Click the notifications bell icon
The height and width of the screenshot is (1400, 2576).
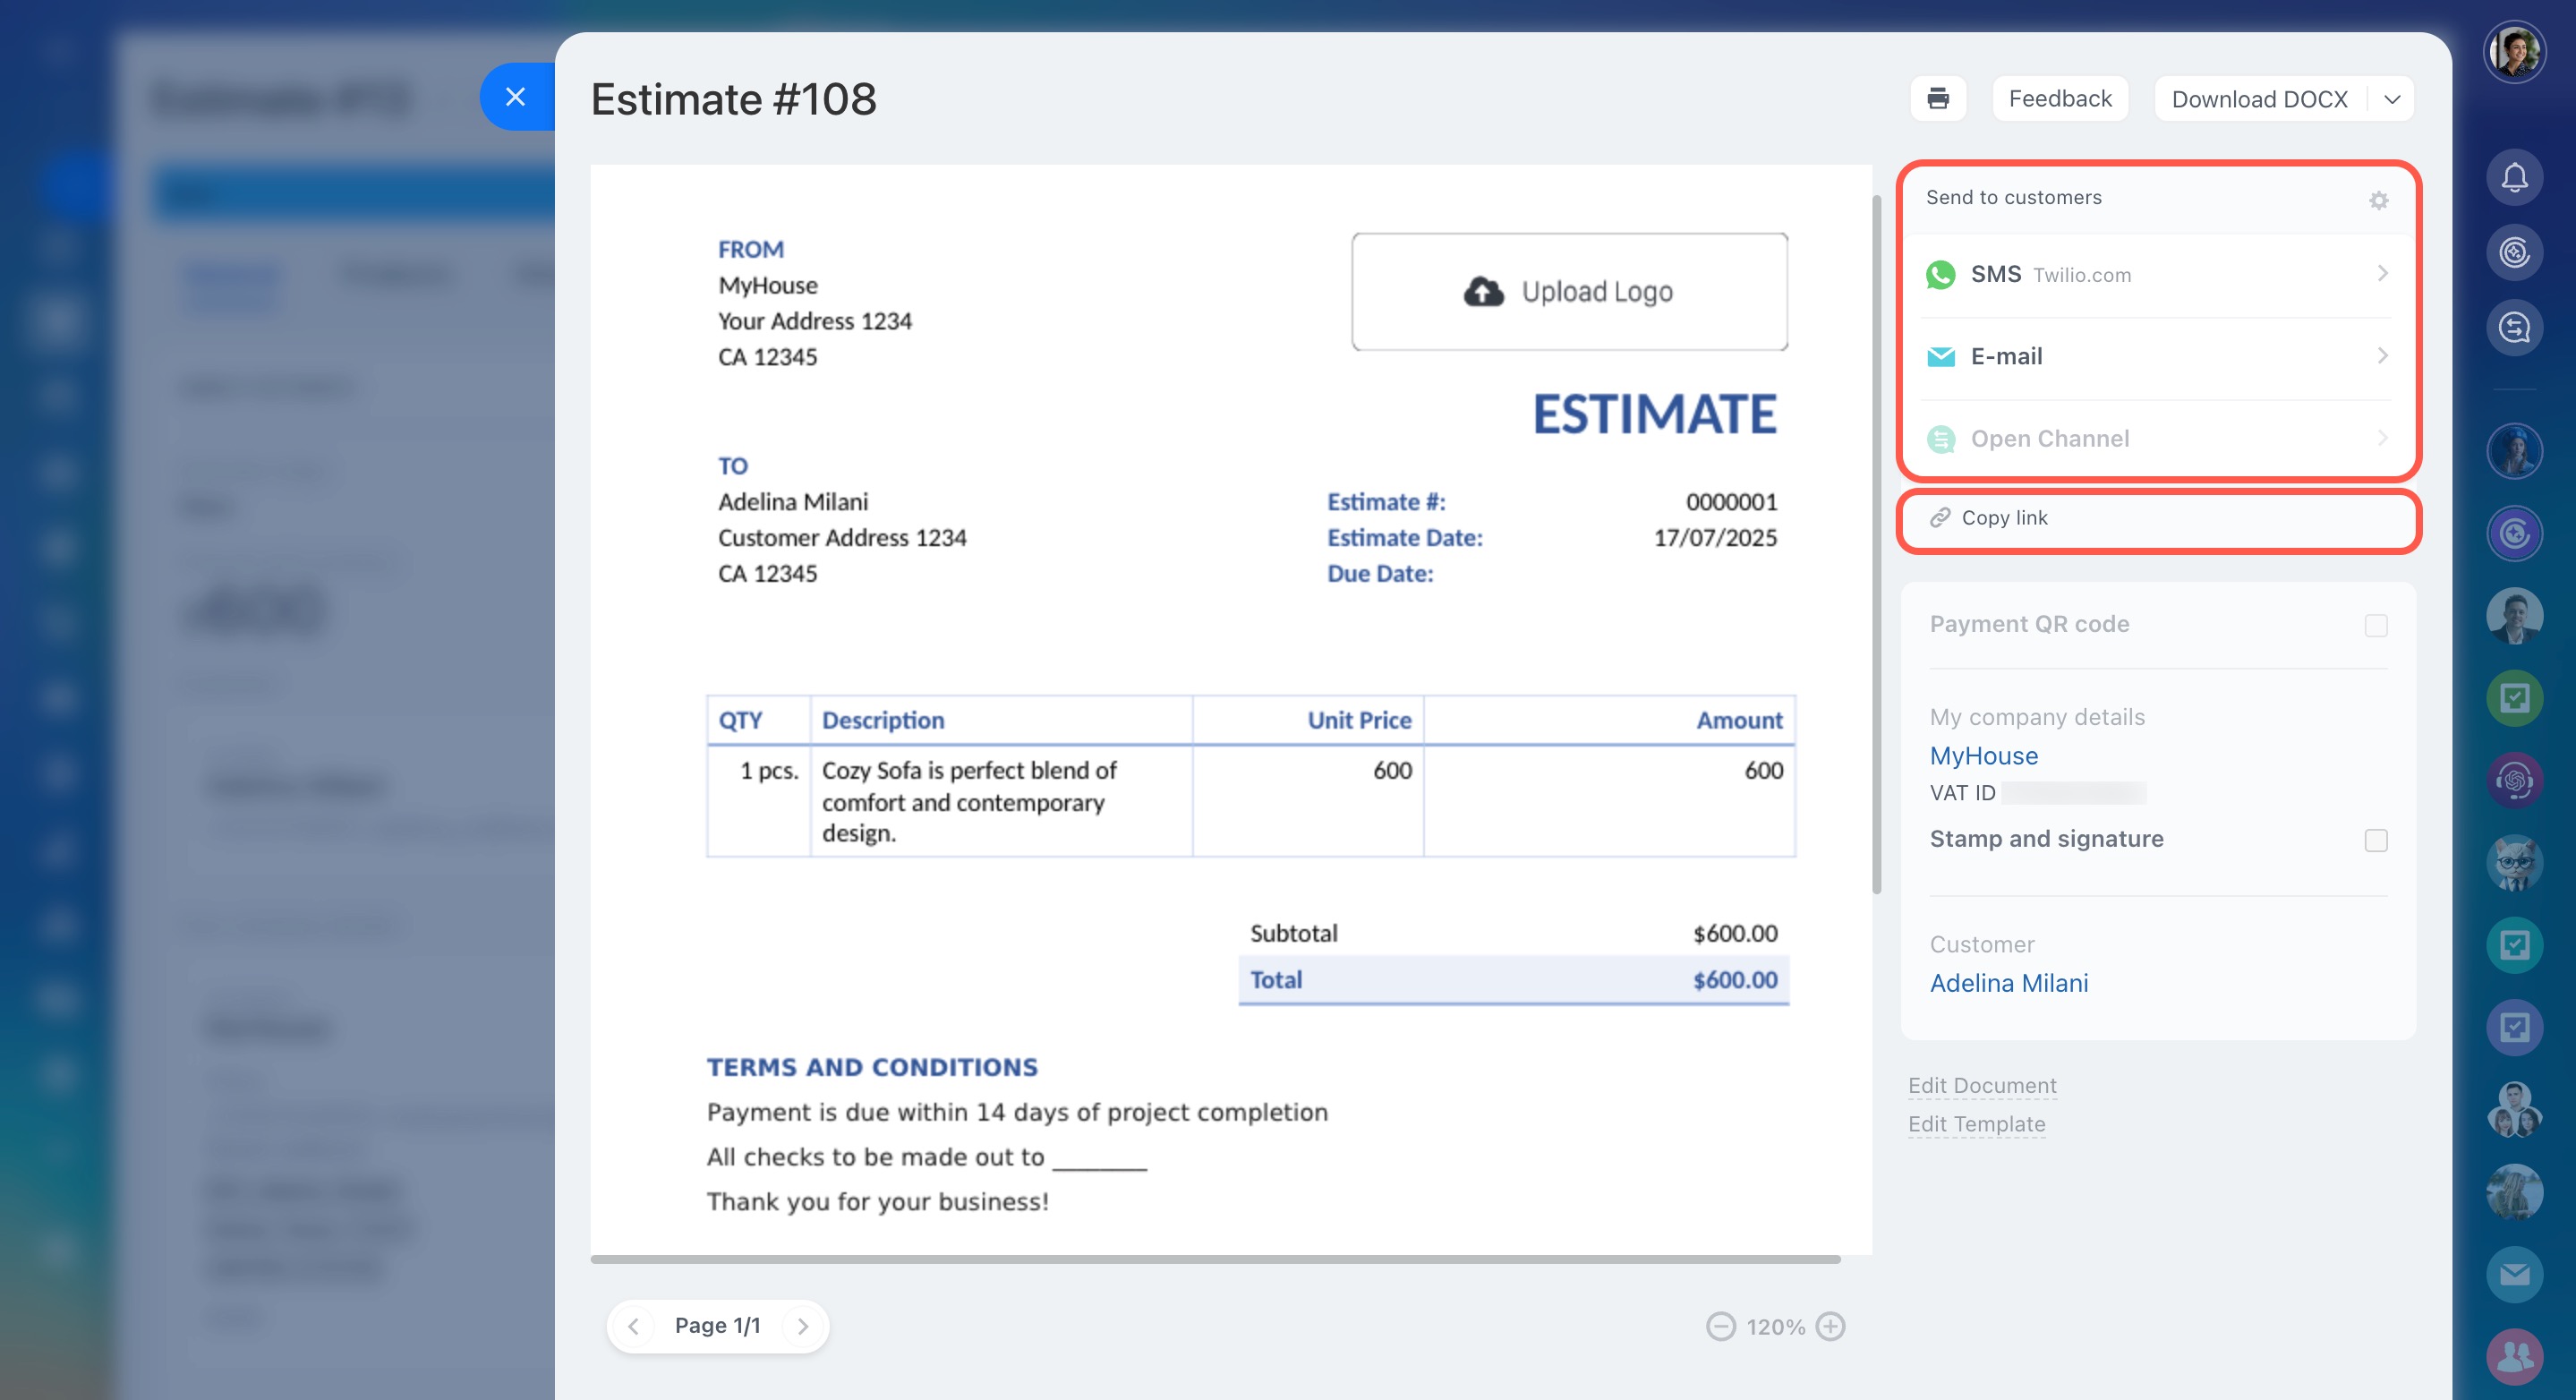[2514, 178]
